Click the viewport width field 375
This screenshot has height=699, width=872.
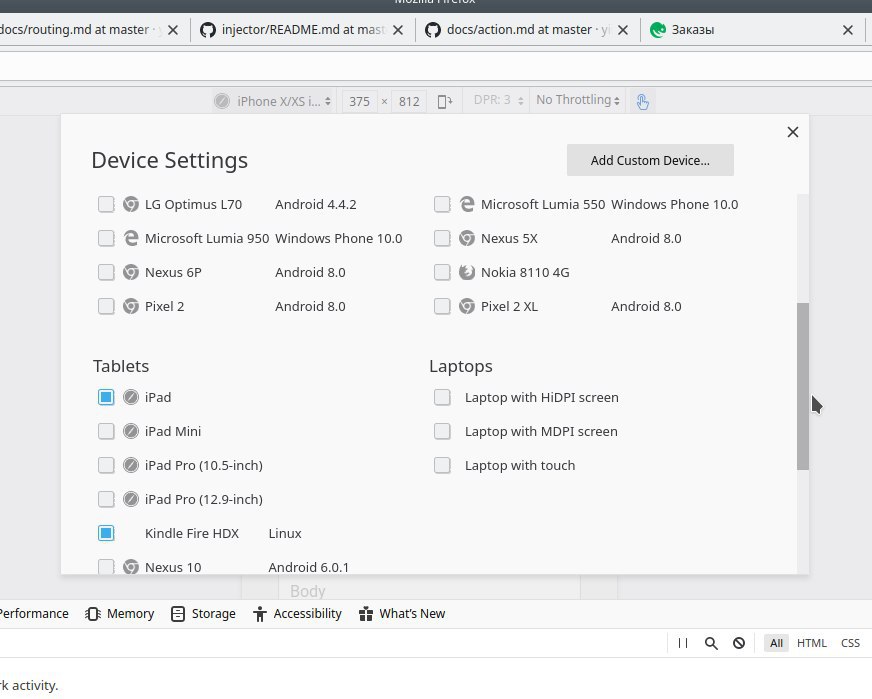point(359,101)
